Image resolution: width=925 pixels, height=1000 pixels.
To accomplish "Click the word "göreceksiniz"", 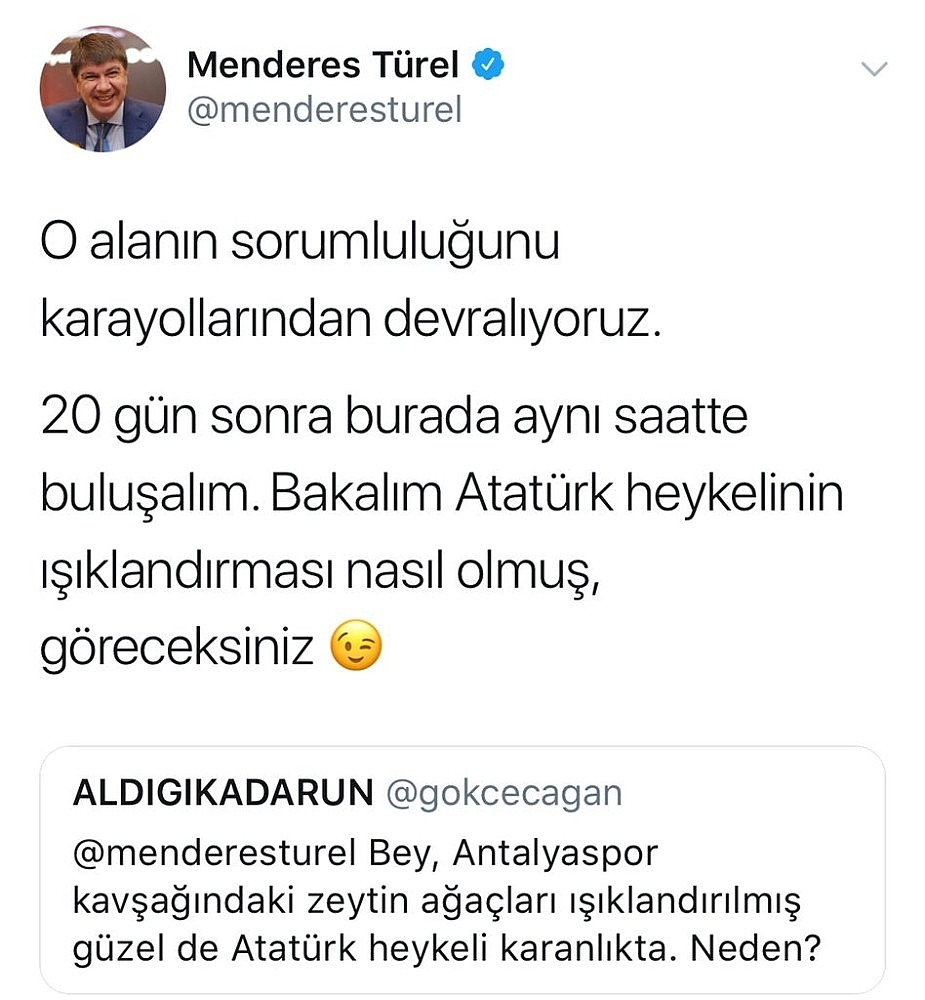I will (x=177, y=650).
